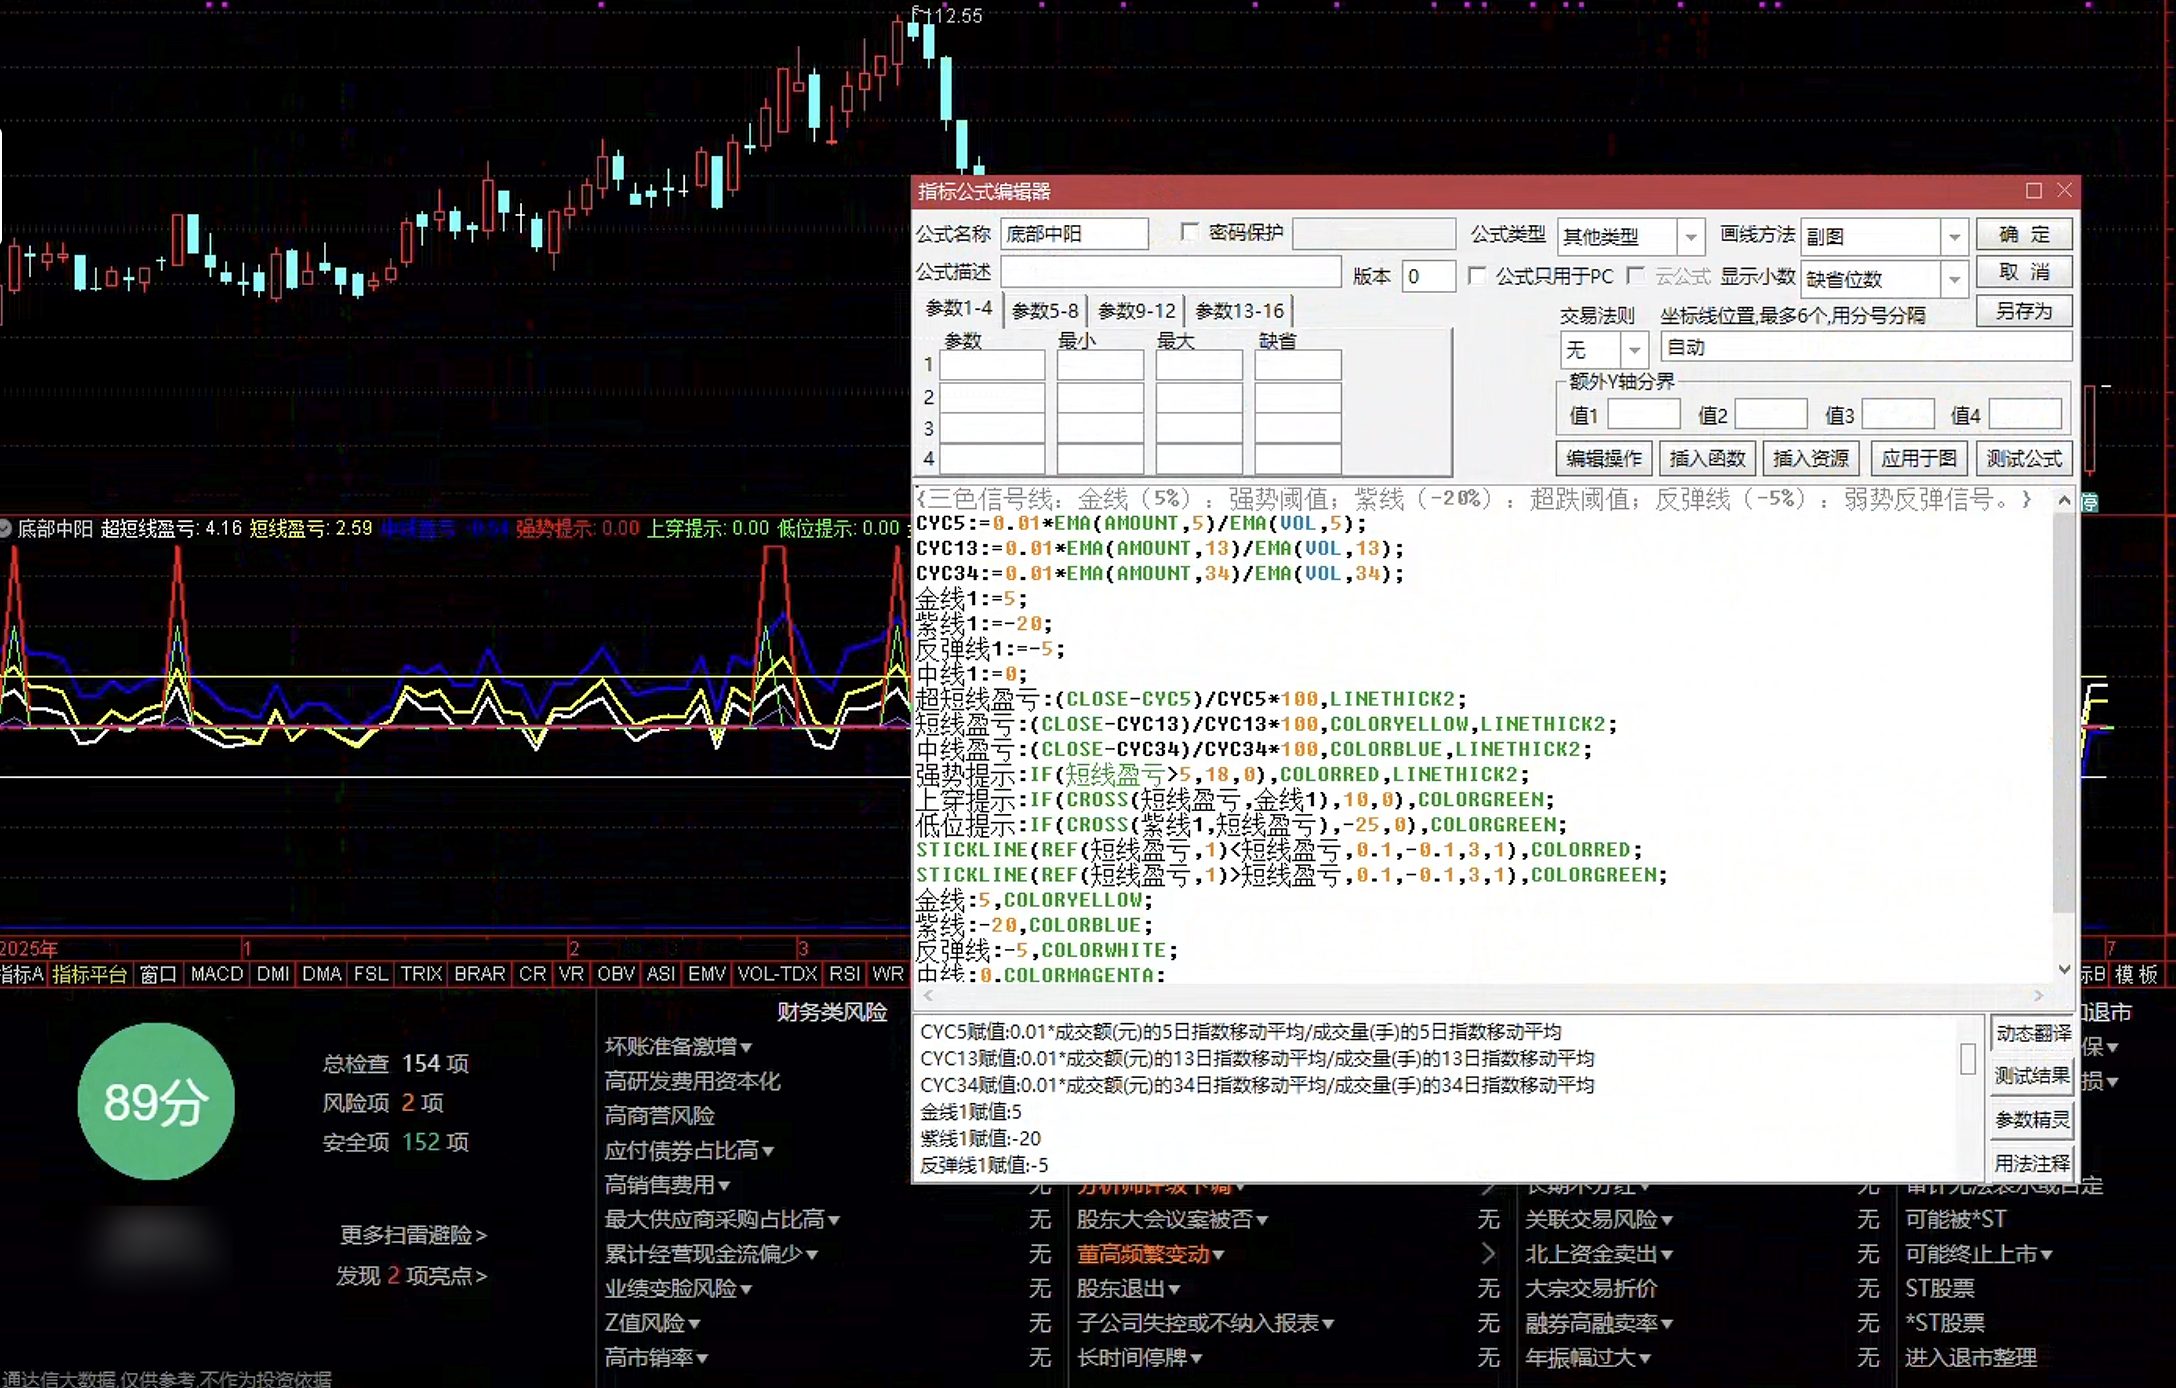The width and height of the screenshot is (2176, 1388).
Task: Toggle 密码保护 checkbox
Action: [x=1189, y=232]
